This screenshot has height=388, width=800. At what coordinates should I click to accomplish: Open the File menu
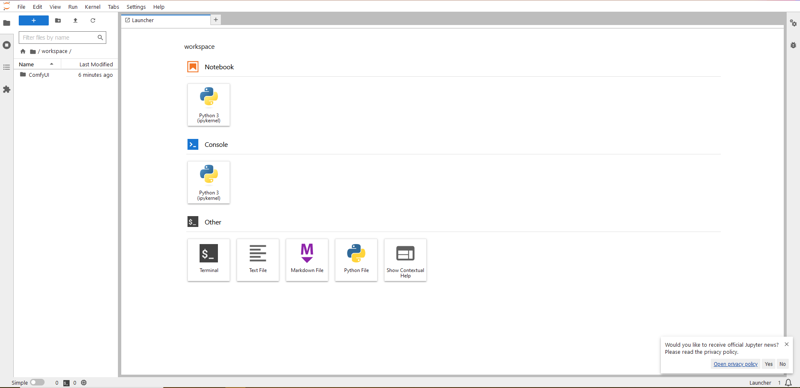point(21,7)
